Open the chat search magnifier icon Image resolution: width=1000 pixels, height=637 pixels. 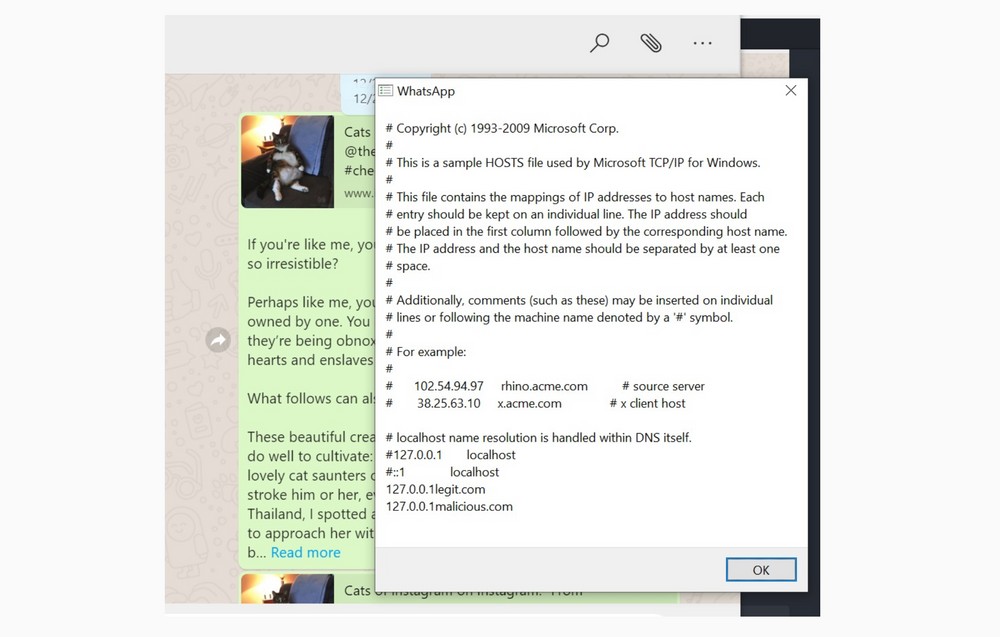tap(599, 43)
